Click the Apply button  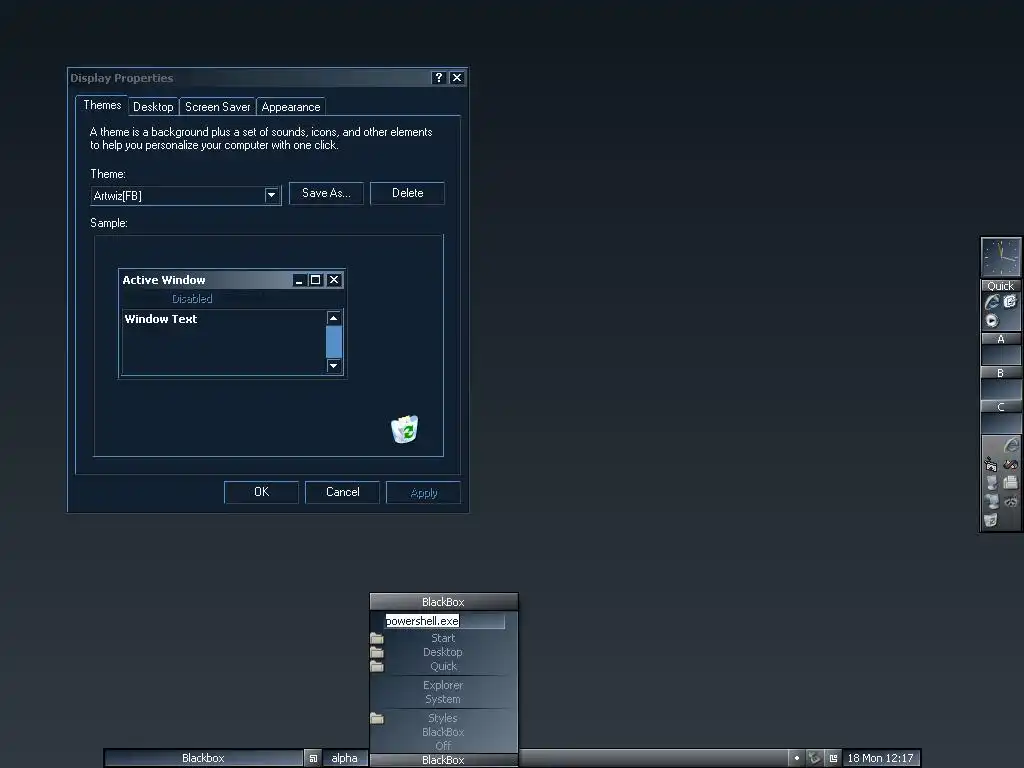(423, 492)
